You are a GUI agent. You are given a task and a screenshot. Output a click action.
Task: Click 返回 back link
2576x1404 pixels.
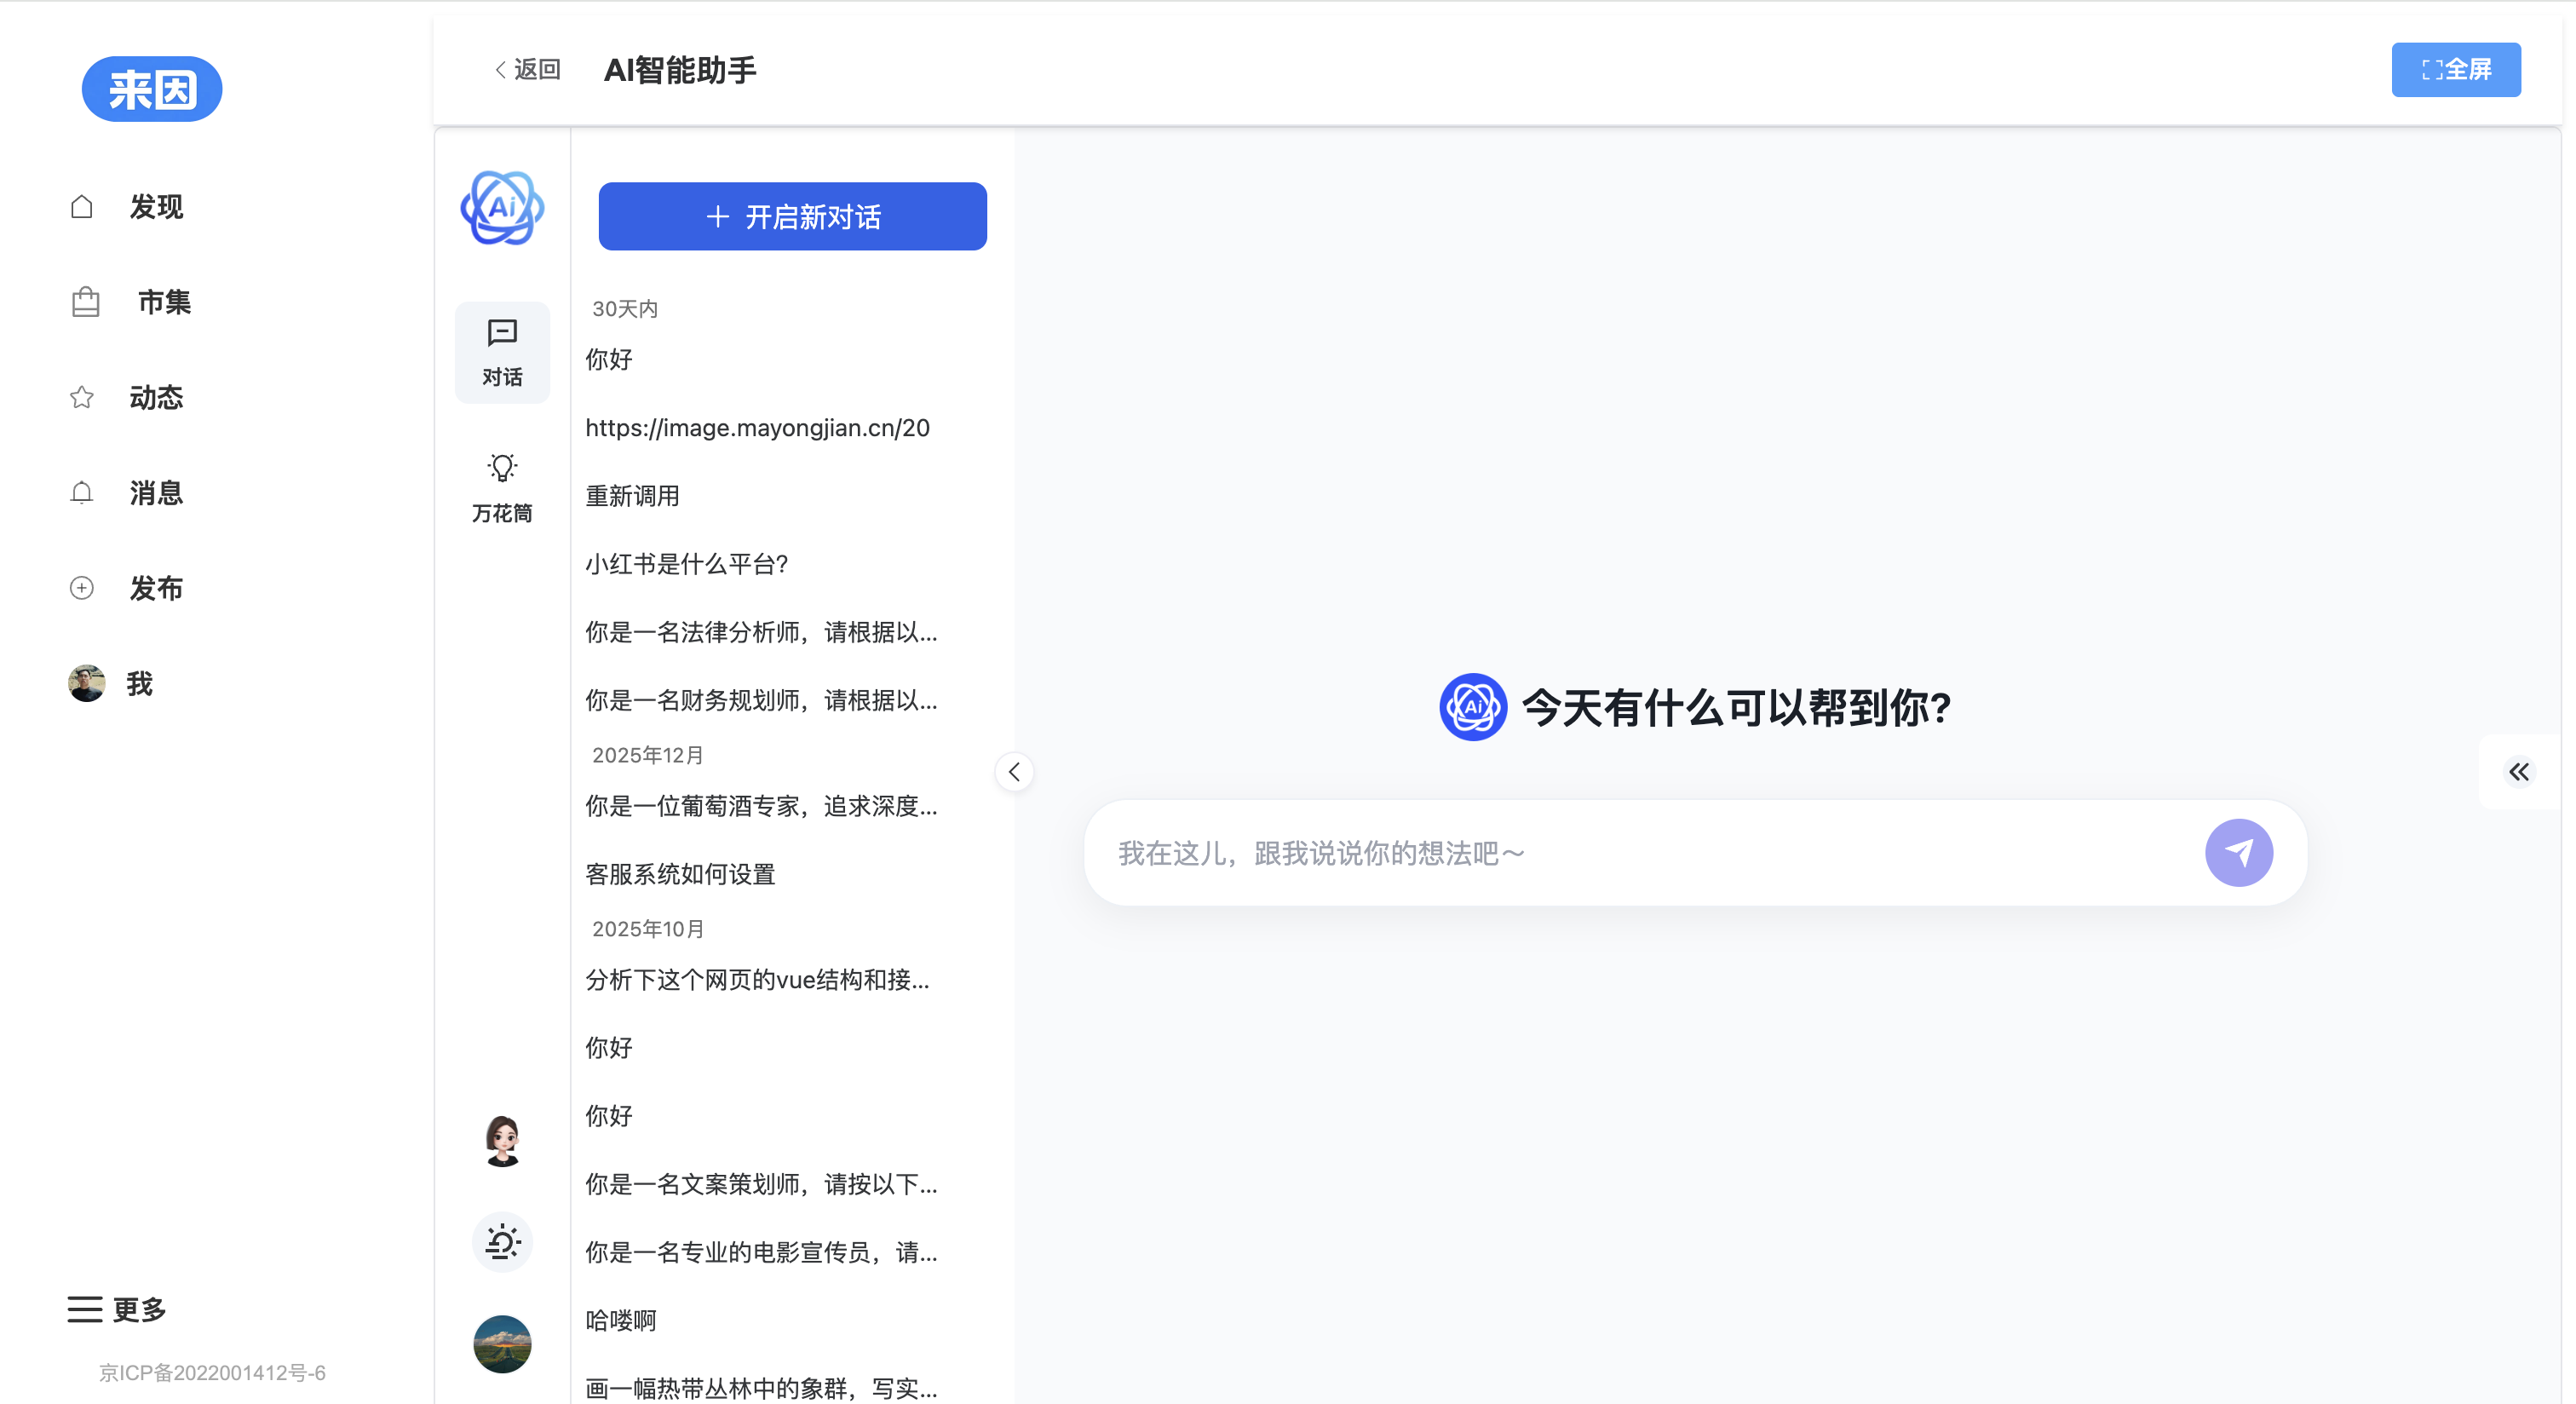tap(528, 69)
